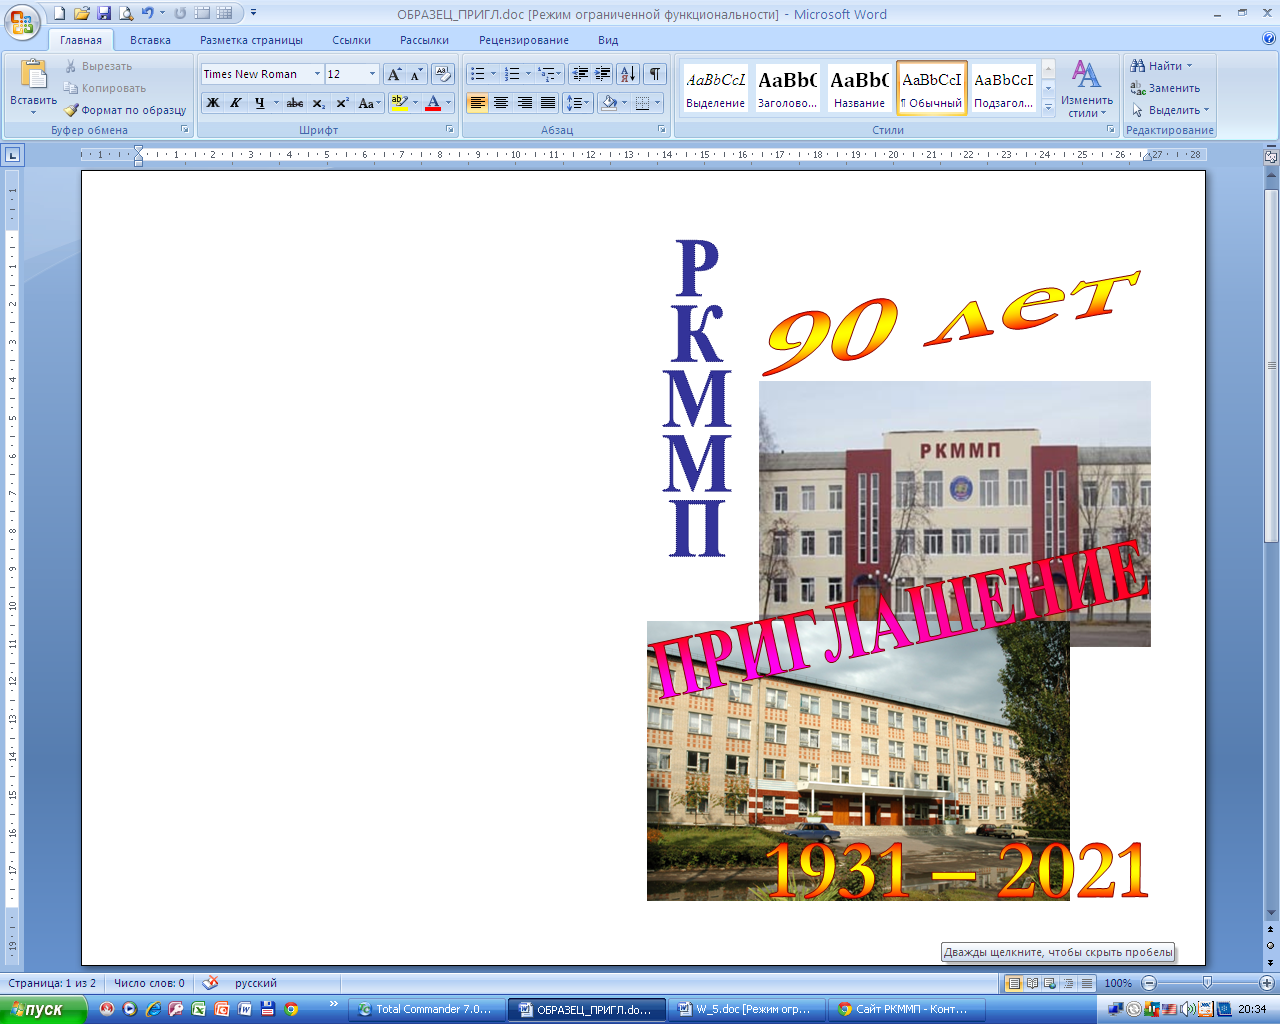This screenshot has height=1024, width=1280.
Task: Click the Increase Indent icon
Action: point(603,74)
